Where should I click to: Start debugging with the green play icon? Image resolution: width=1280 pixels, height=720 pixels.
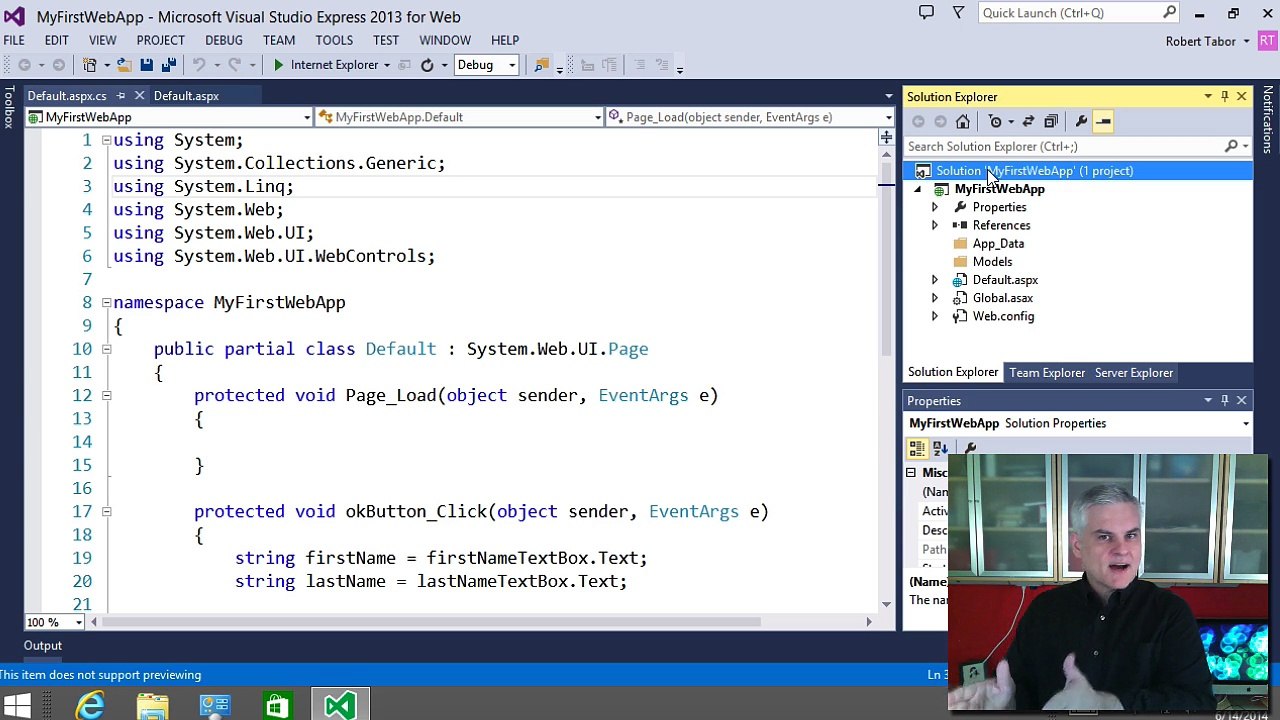point(279,65)
